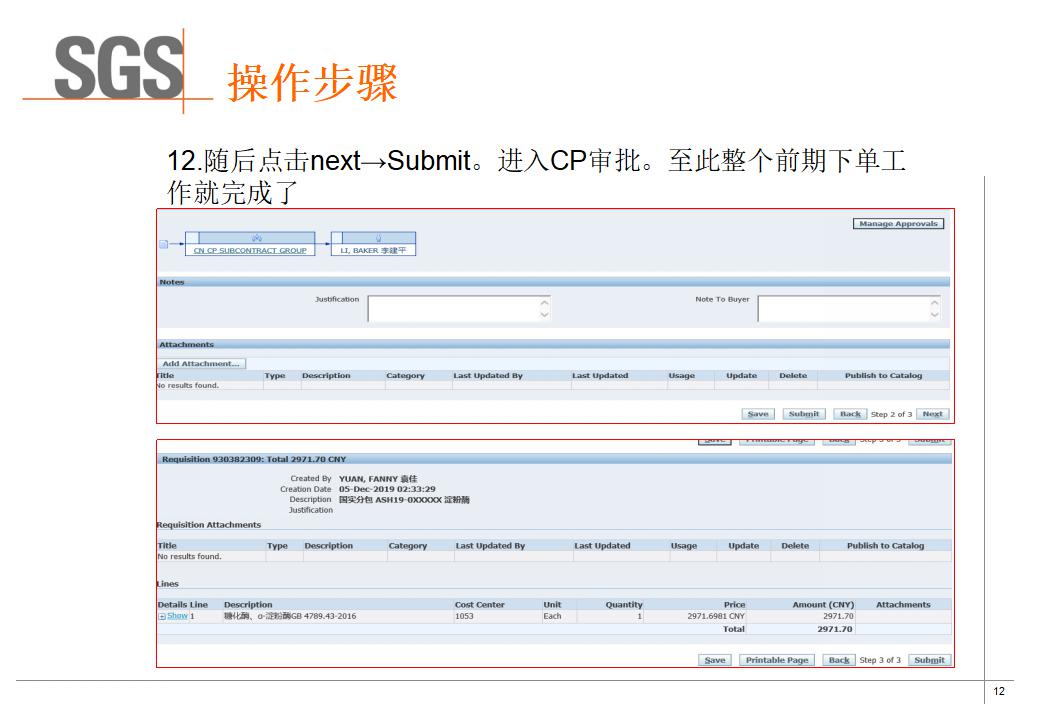Click the Show link for line 1
This screenshot has height=720, width=1040.
177,616
